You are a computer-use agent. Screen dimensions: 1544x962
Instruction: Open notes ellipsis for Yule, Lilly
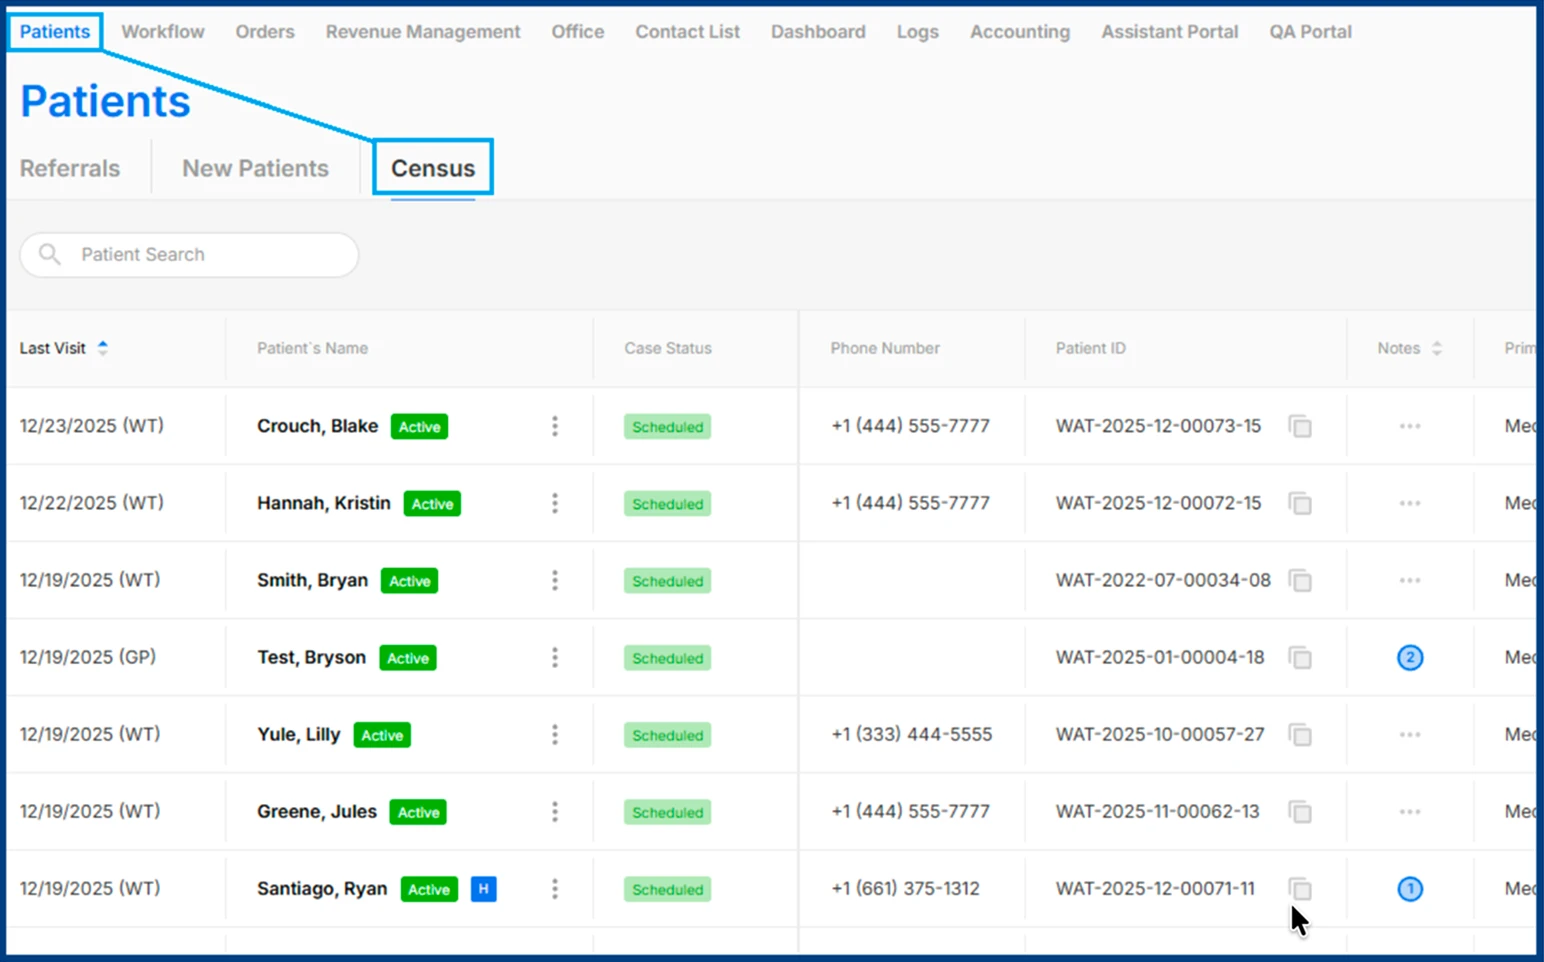pos(1409,735)
